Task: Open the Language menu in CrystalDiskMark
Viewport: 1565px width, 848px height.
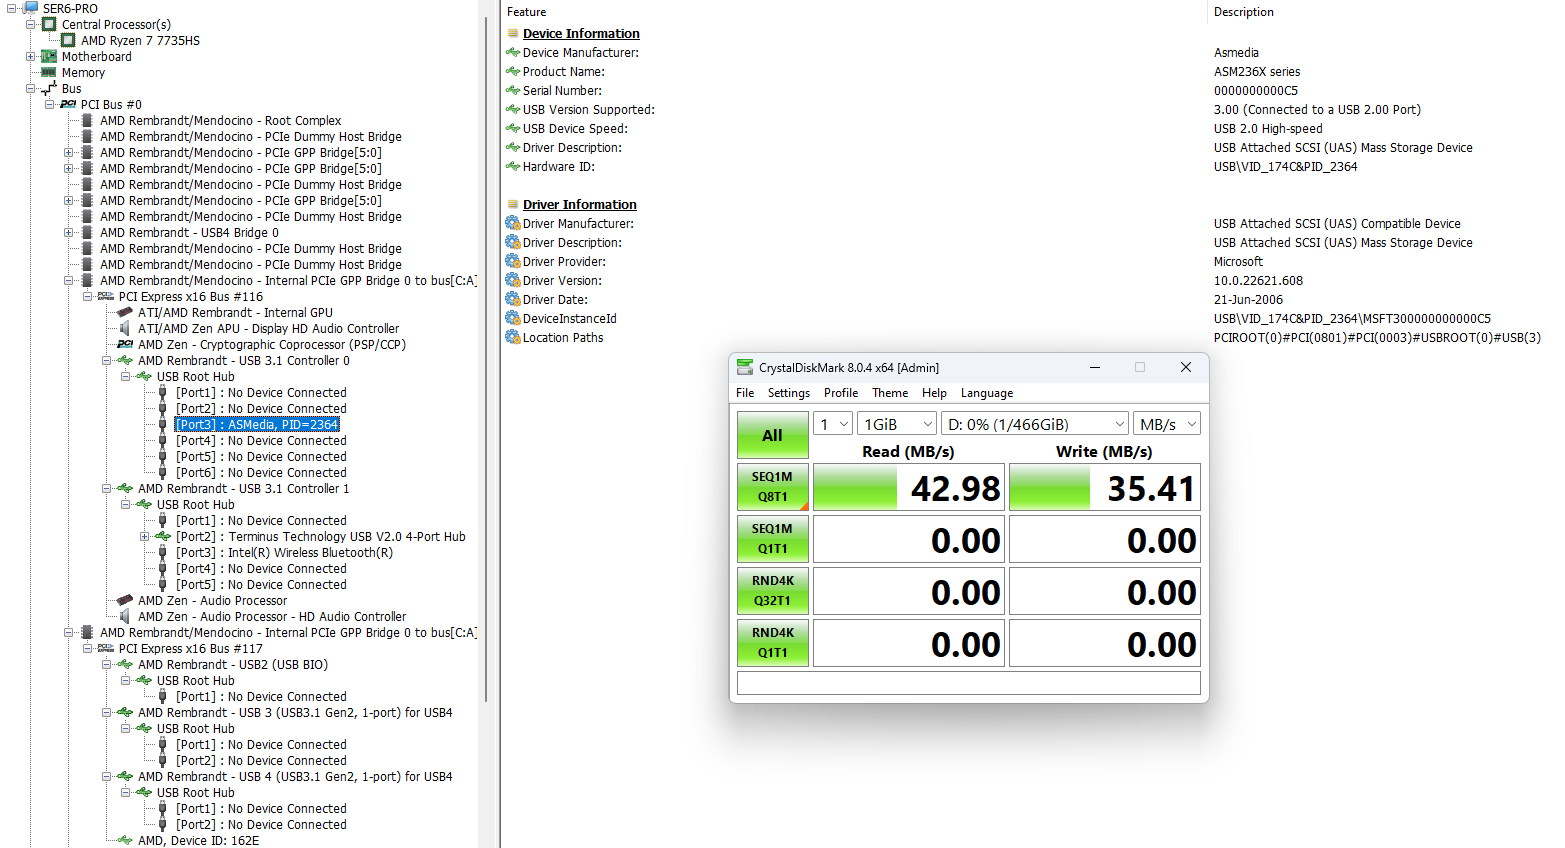Action: [987, 393]
